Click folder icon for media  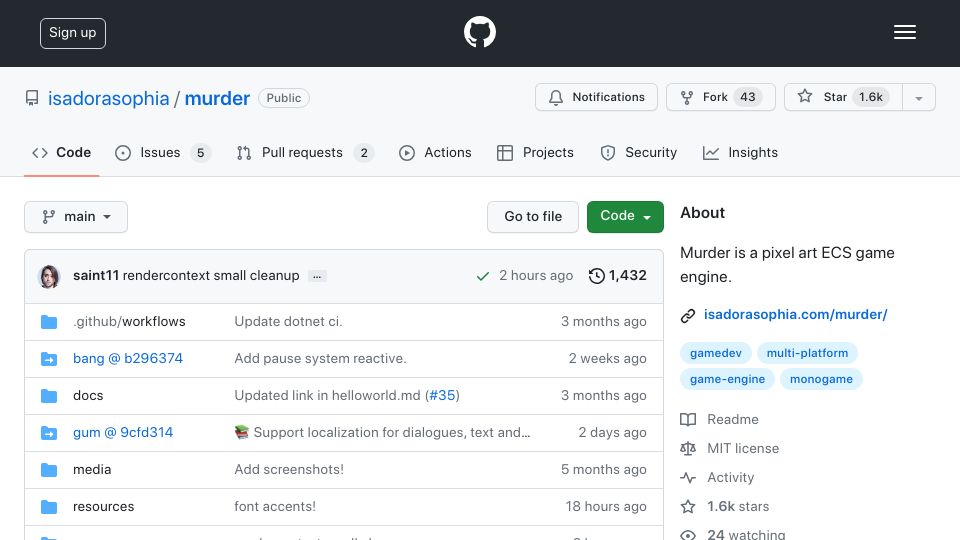coord(49,470)
